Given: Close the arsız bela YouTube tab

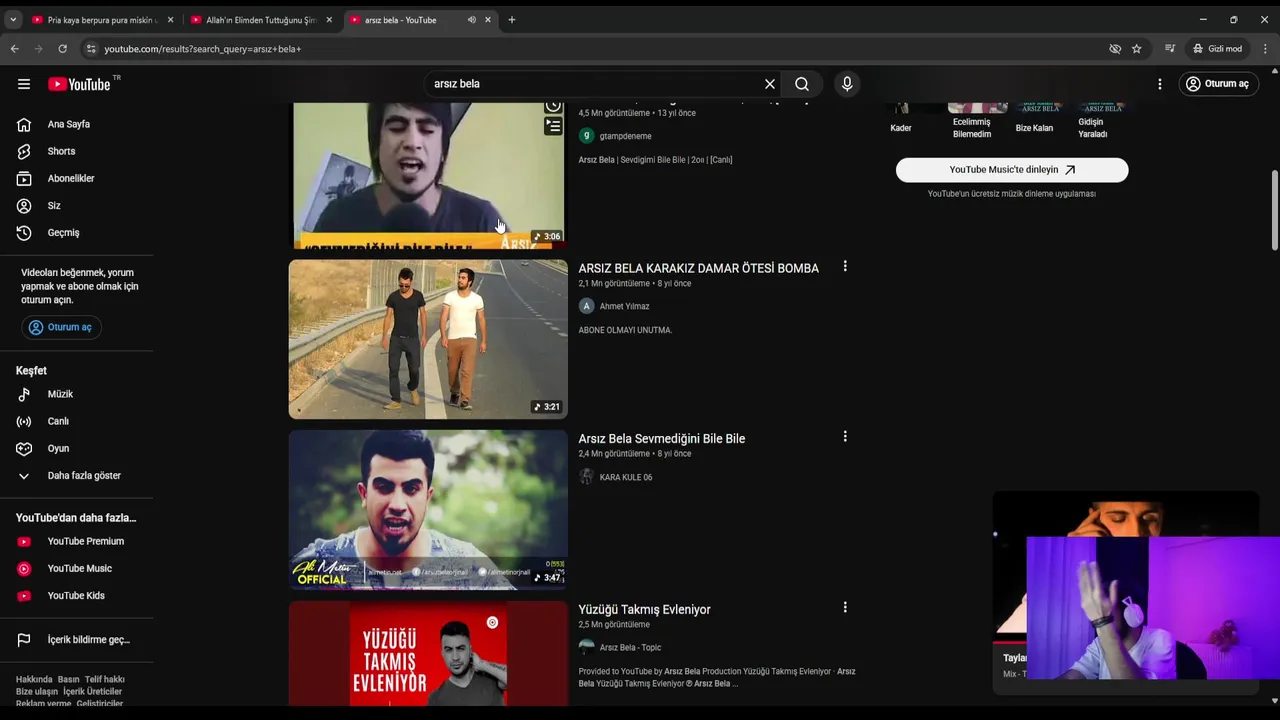Looking at the screenshot, I should [x=487, y=20].
